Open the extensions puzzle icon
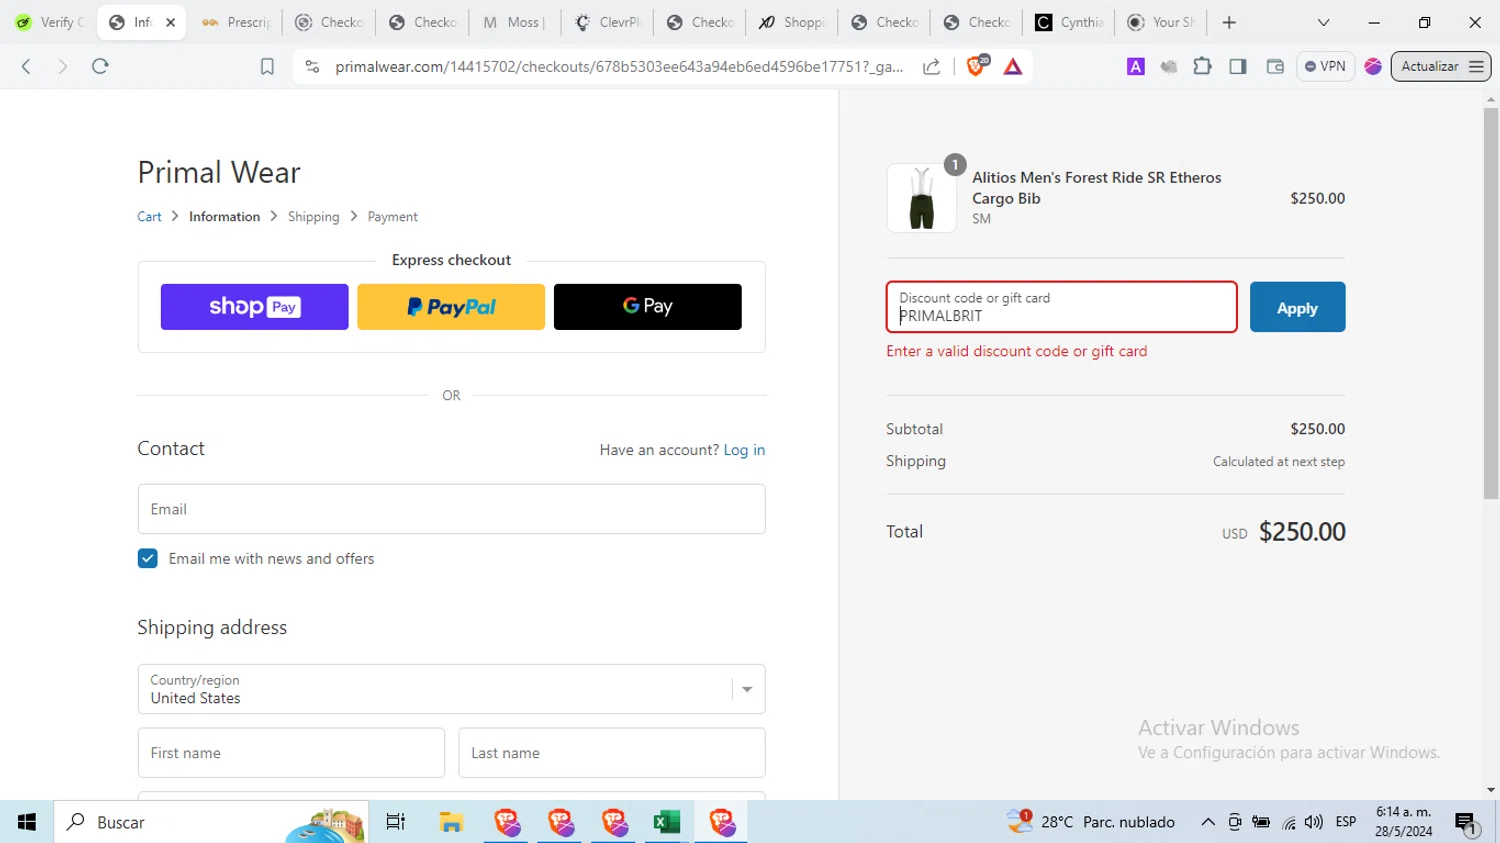 pos(1203,66)
